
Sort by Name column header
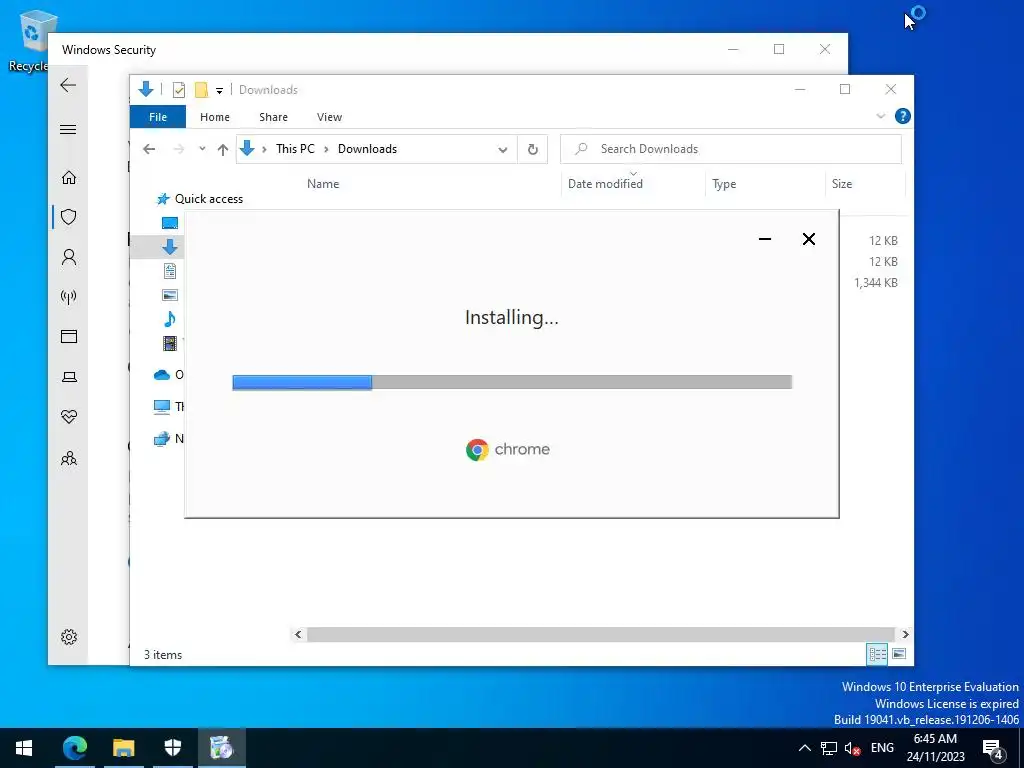(323, 184)
